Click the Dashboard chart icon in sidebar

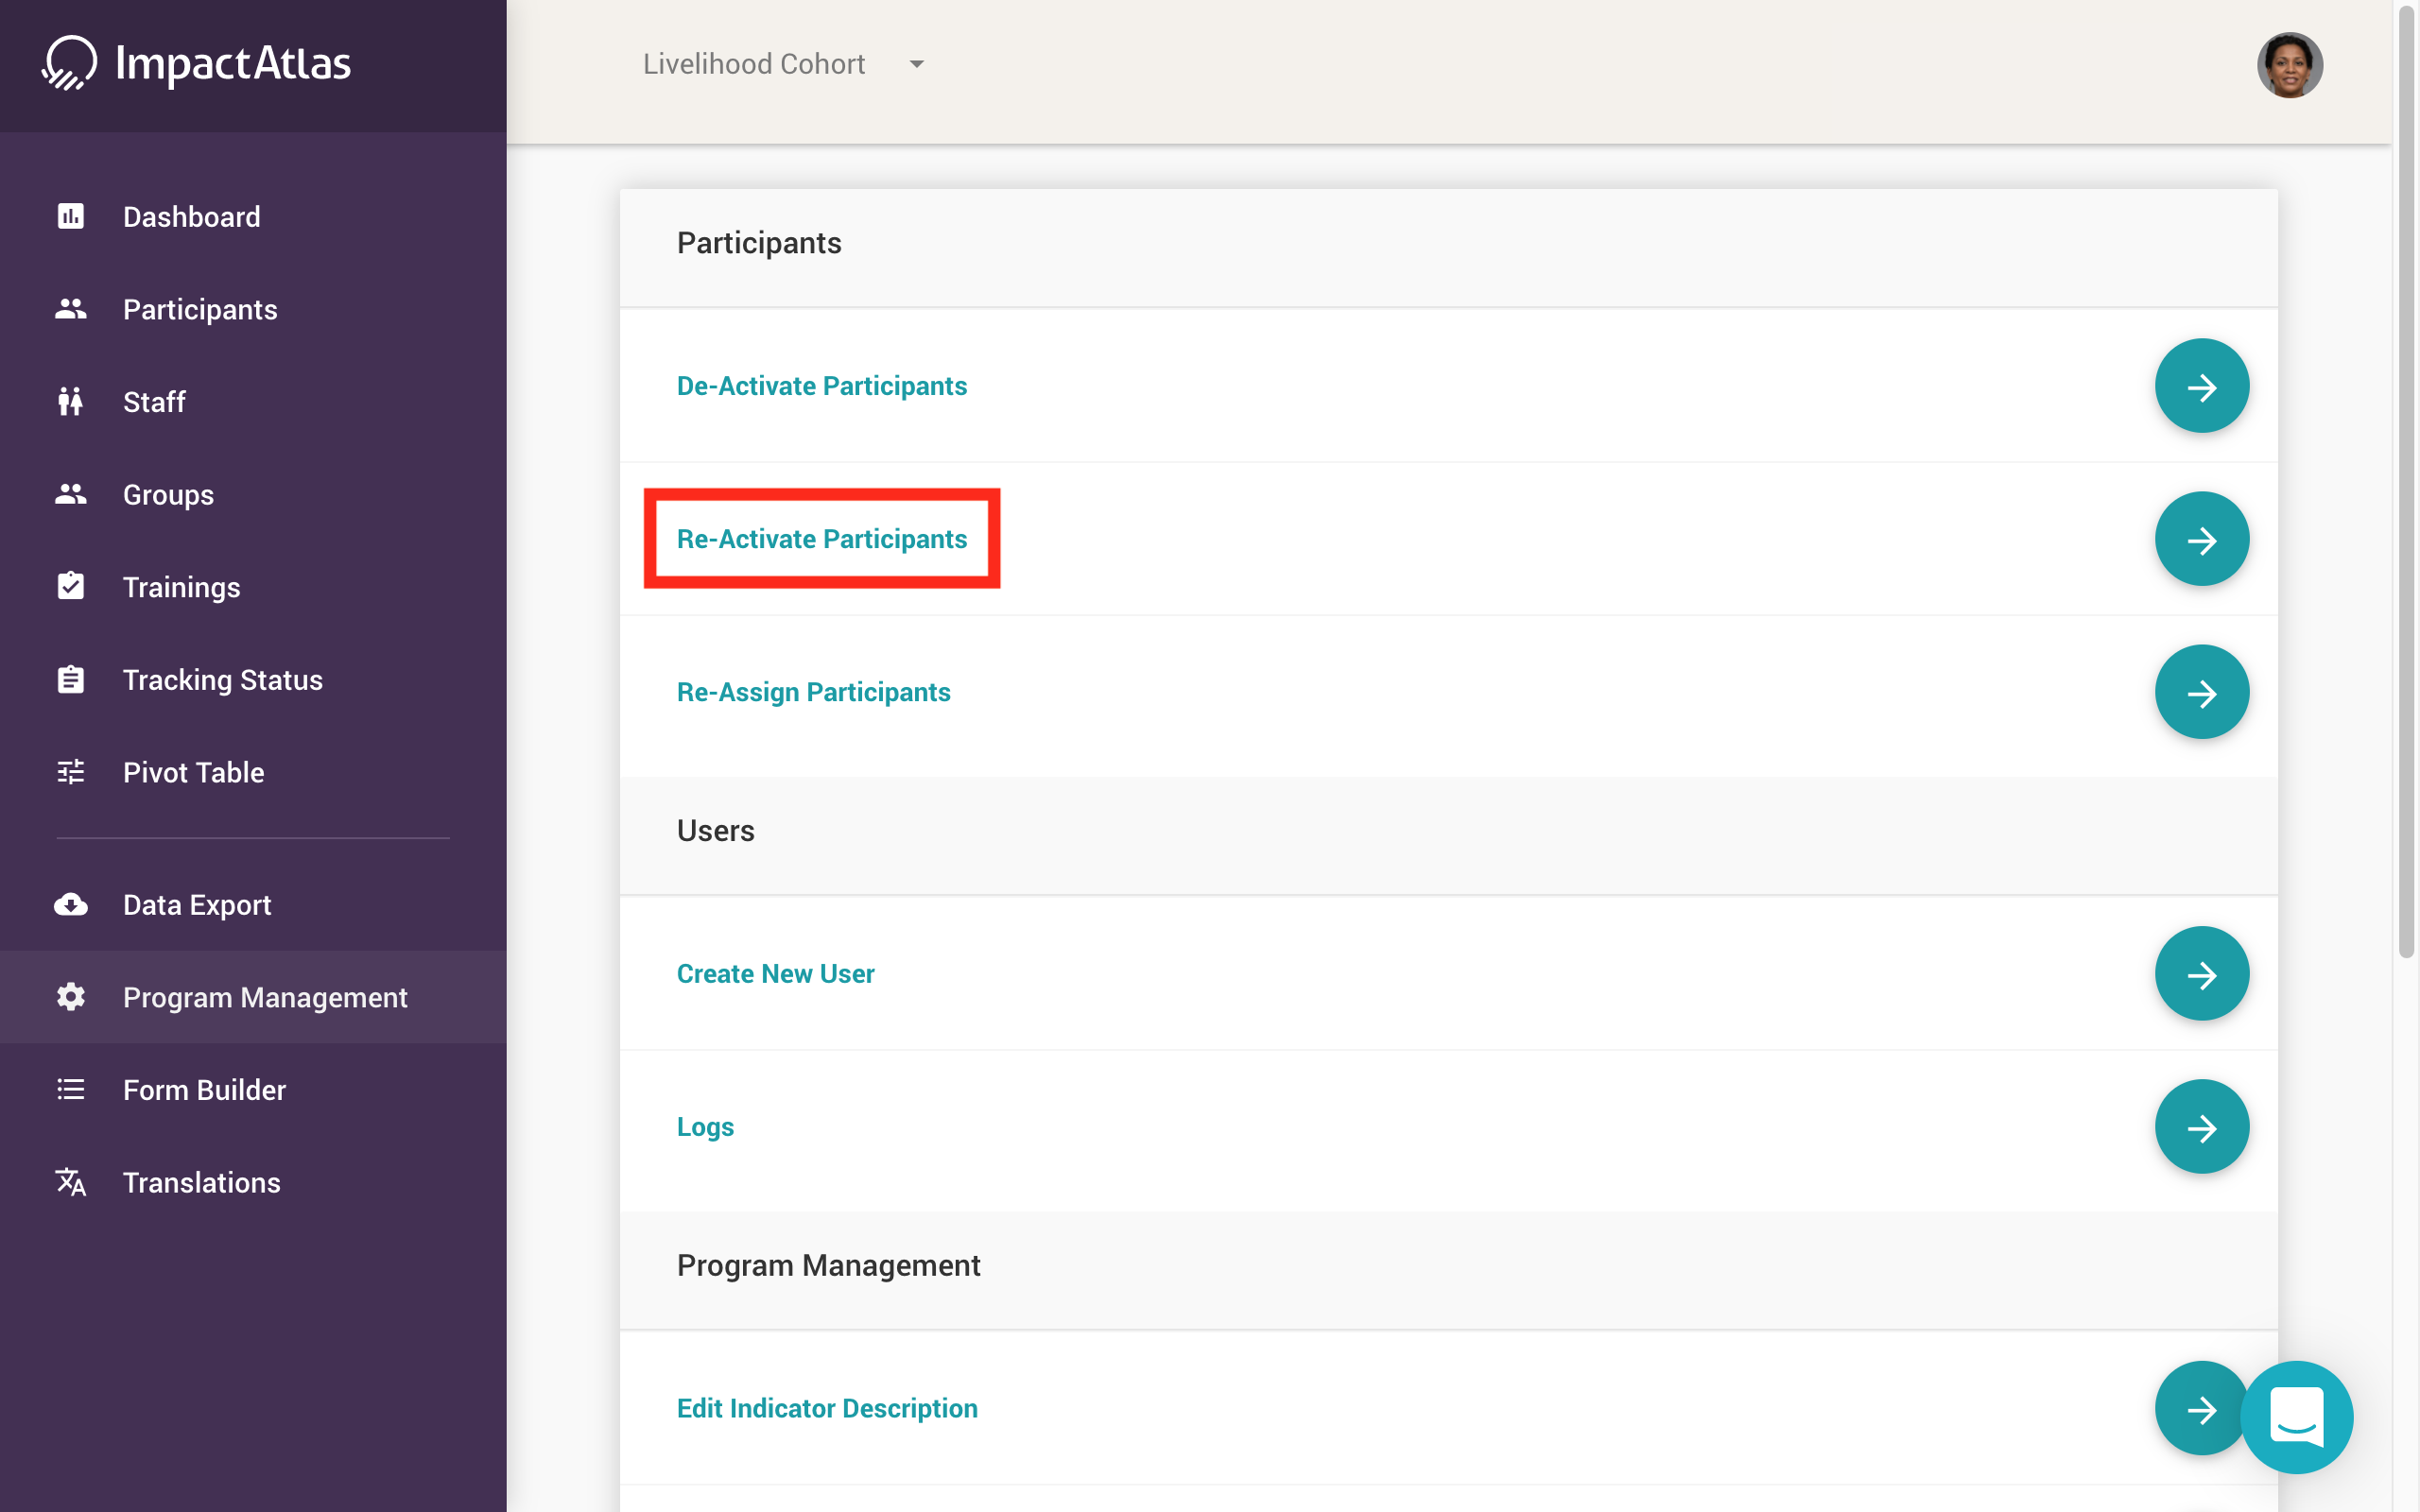click(70, 216)
